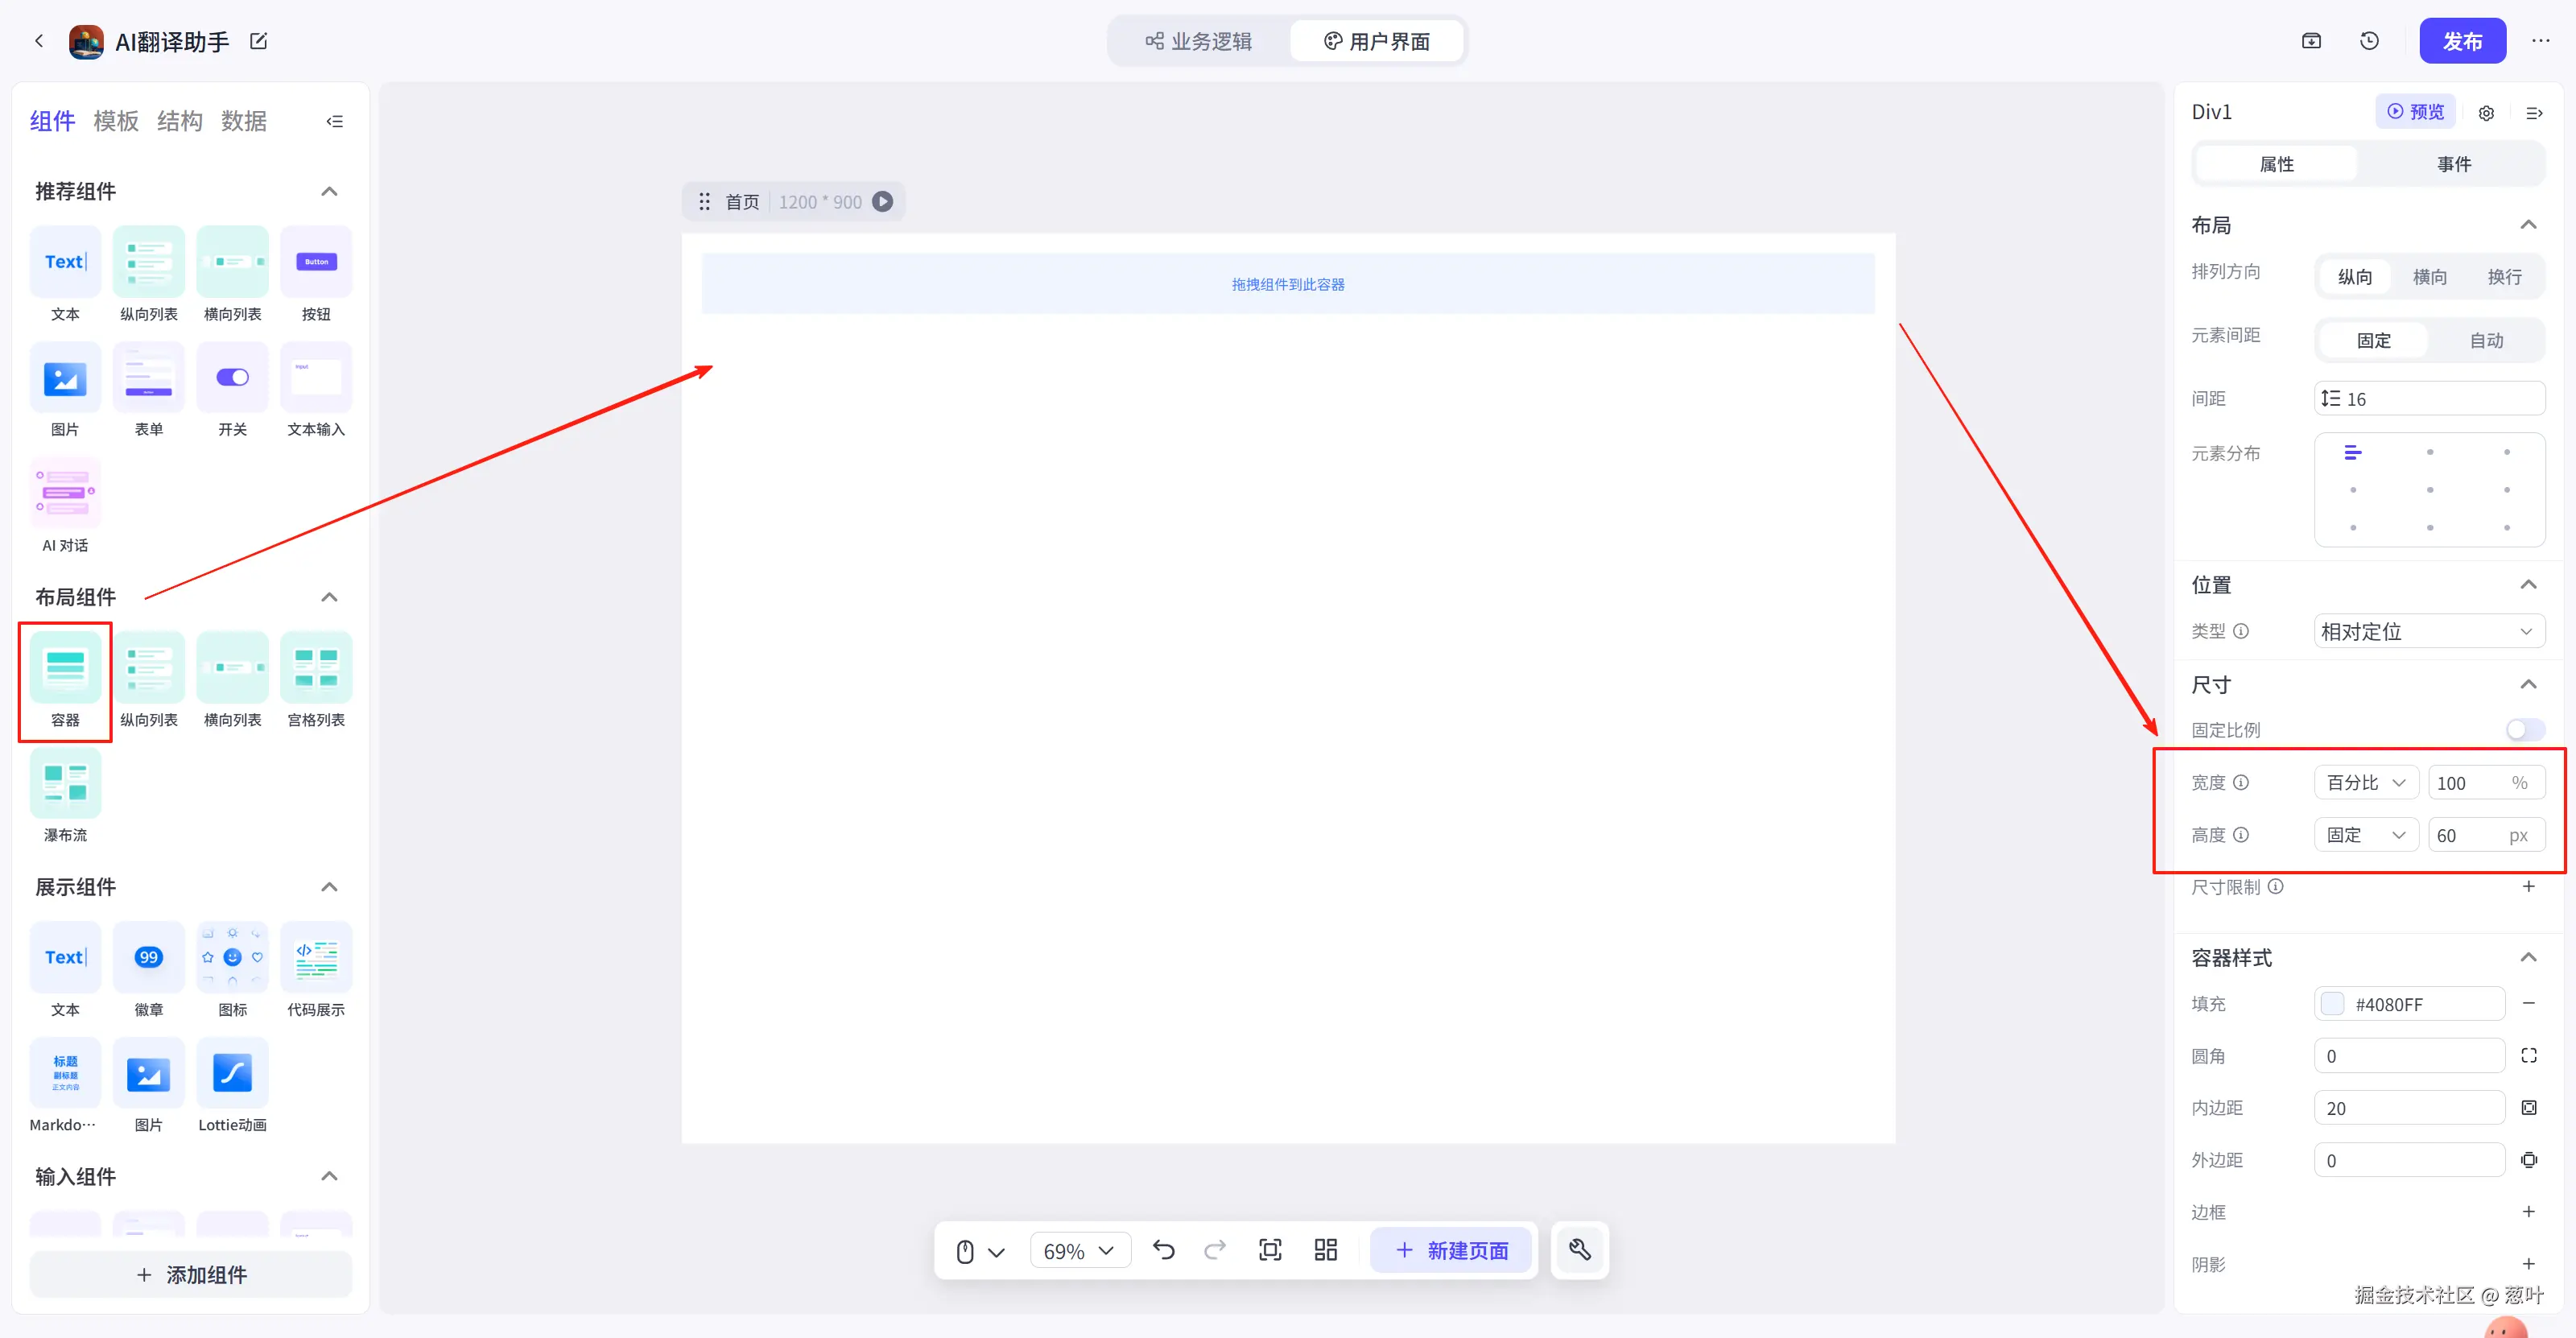Select the 容器 container layout component

[x=65, y=668]
